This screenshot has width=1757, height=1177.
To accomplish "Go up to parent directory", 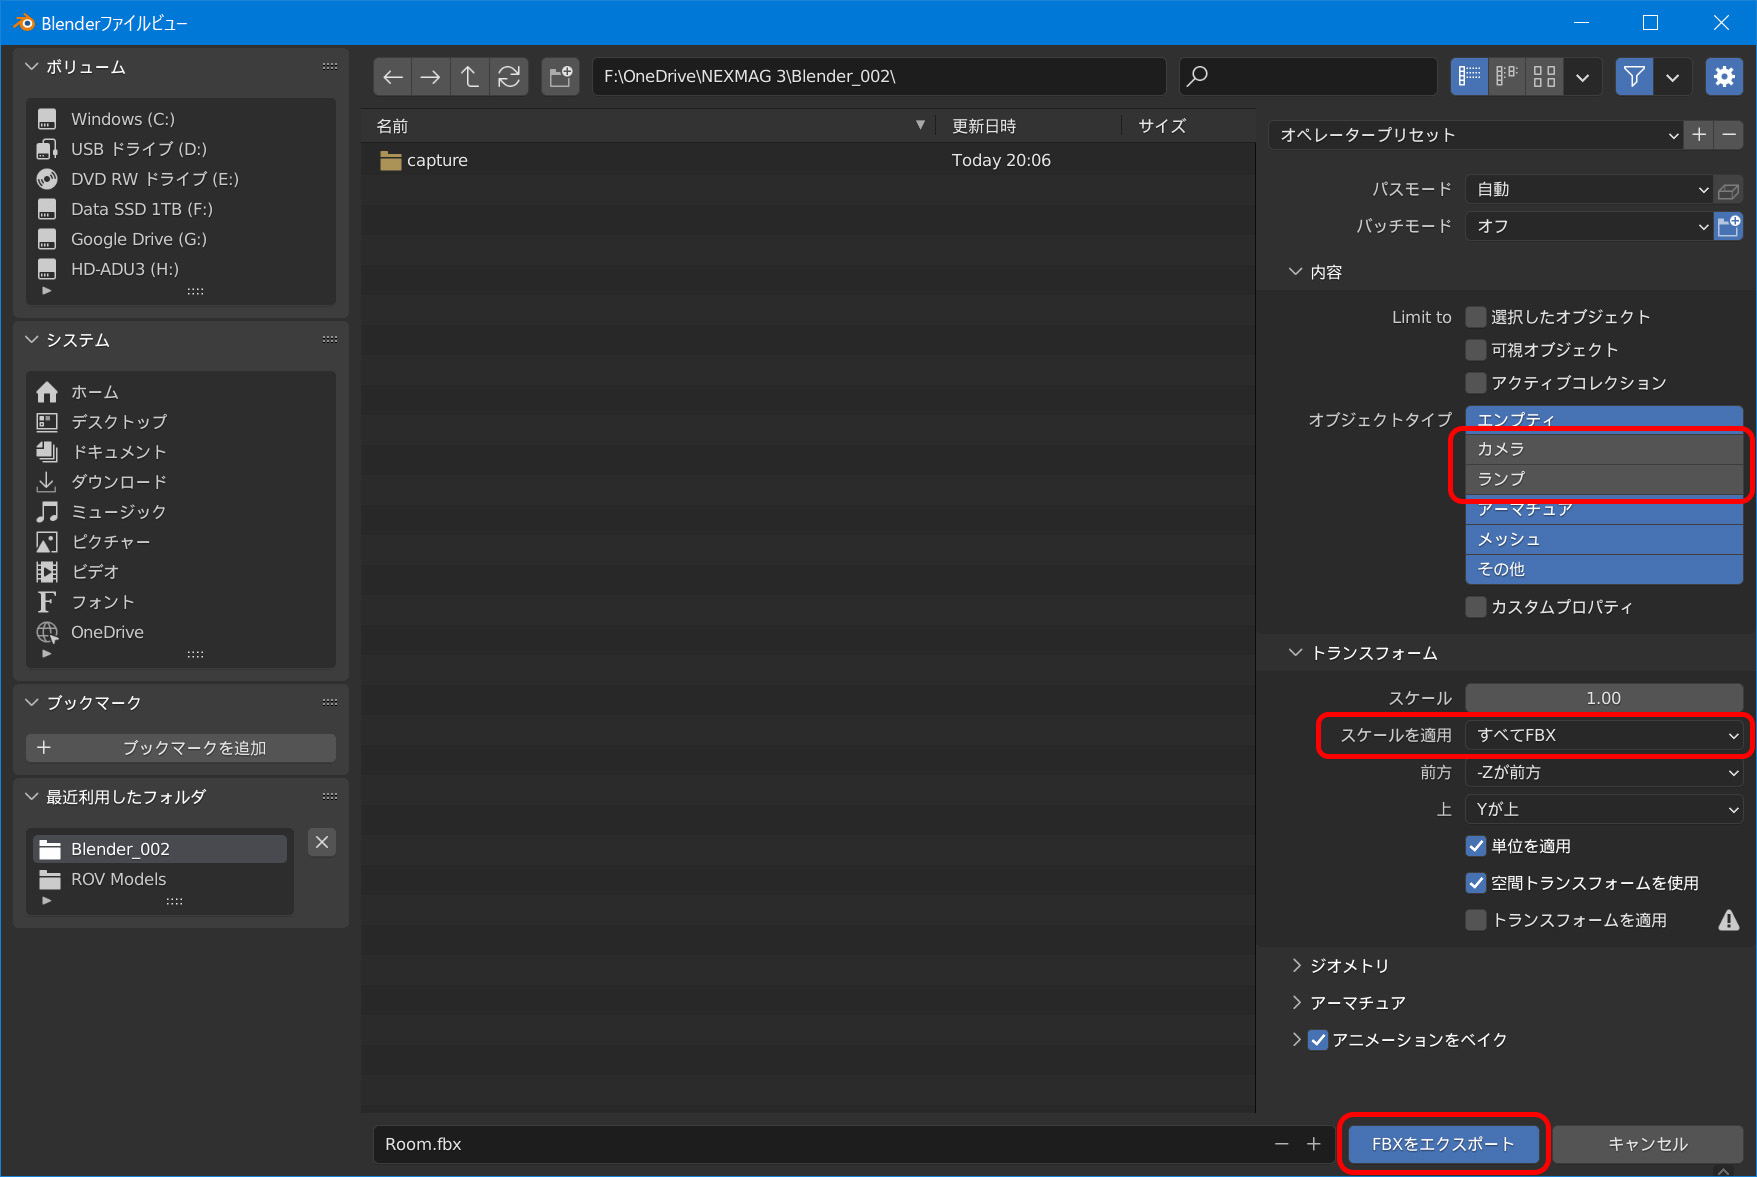I will [x=470, y=77].
